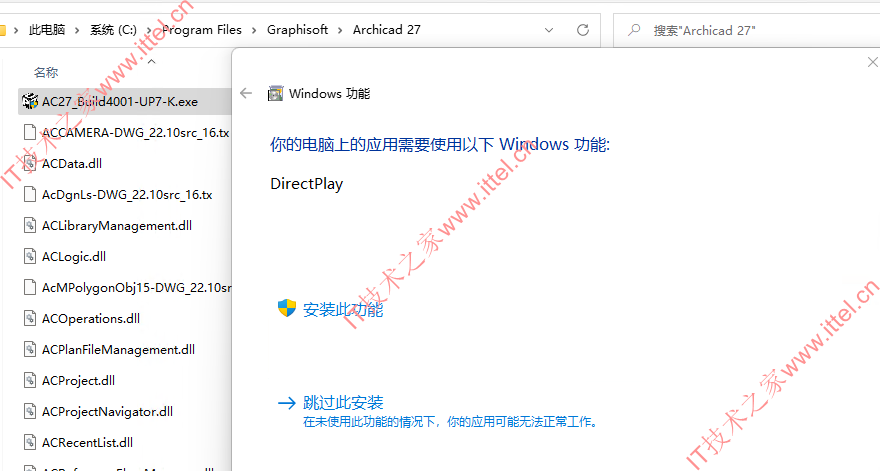
Task: Select the file name ACProjectNavigator.dll
Action: pyautogui.click(x=107, y=411)
